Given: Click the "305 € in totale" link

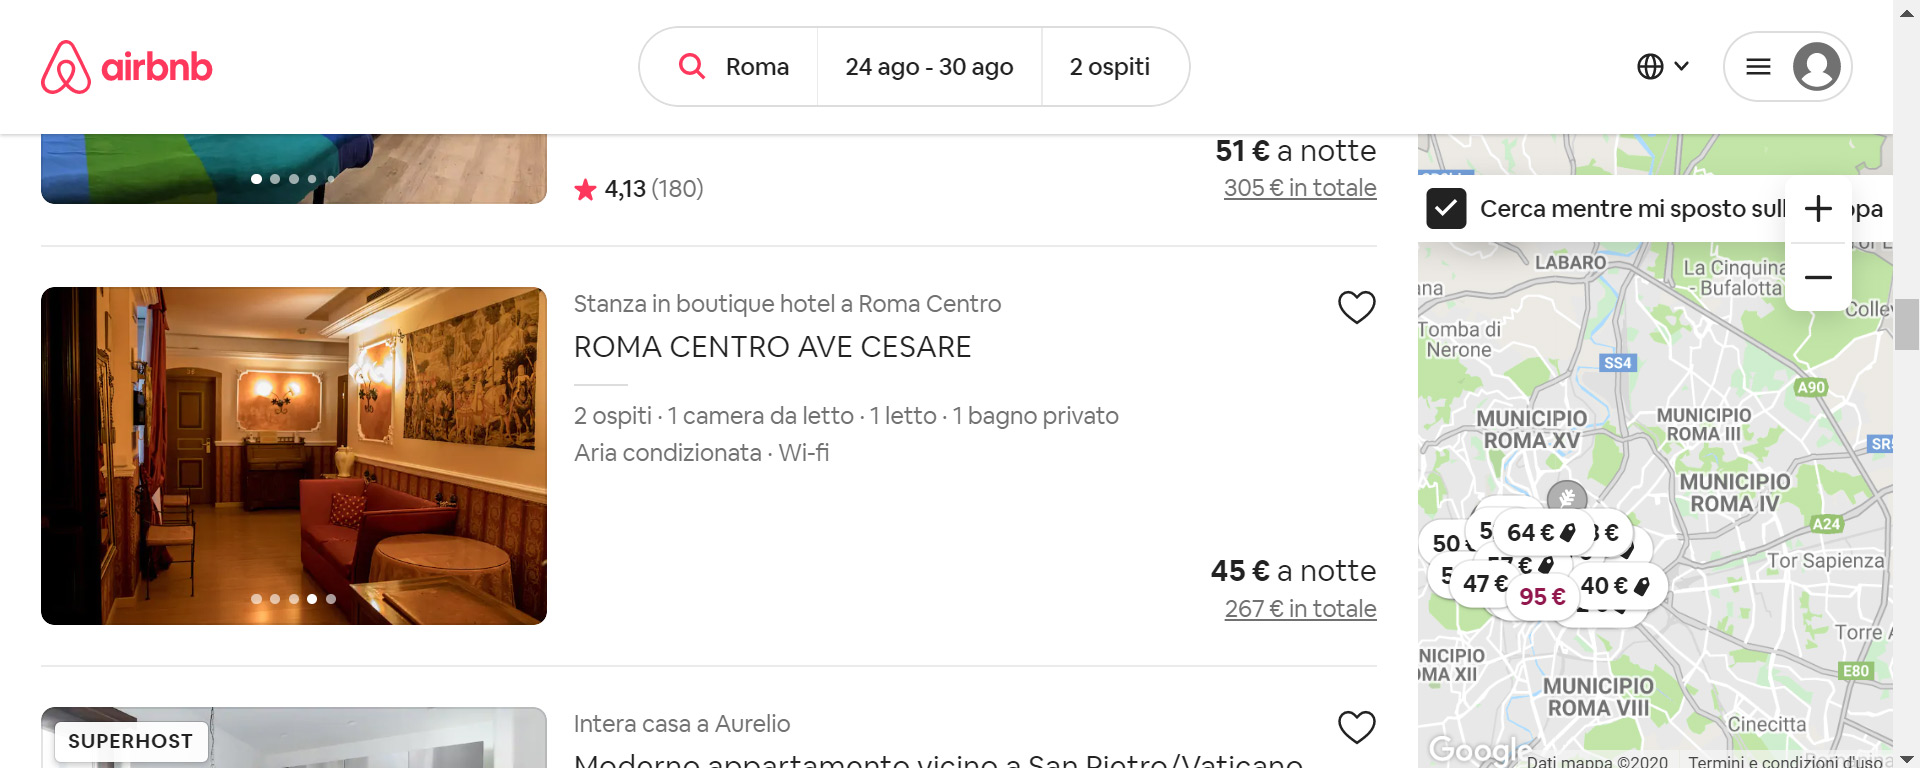Looking at the screenshot, I should point(1300,188).
